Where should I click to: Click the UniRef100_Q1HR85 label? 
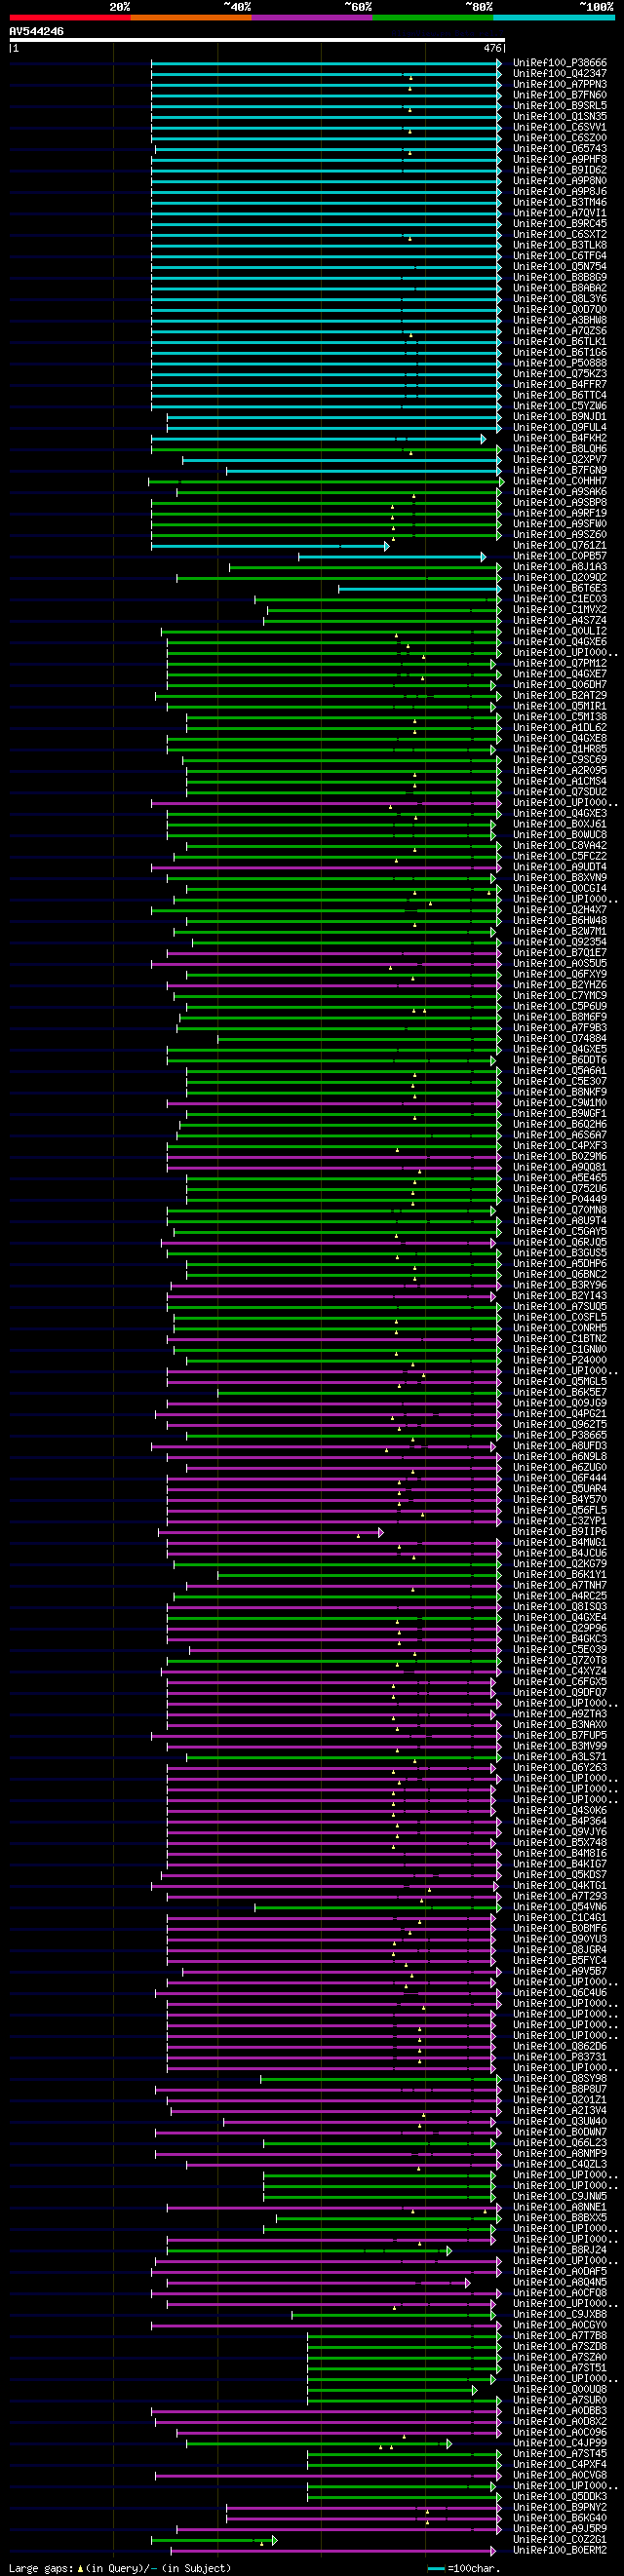click(x=560, y=749)
